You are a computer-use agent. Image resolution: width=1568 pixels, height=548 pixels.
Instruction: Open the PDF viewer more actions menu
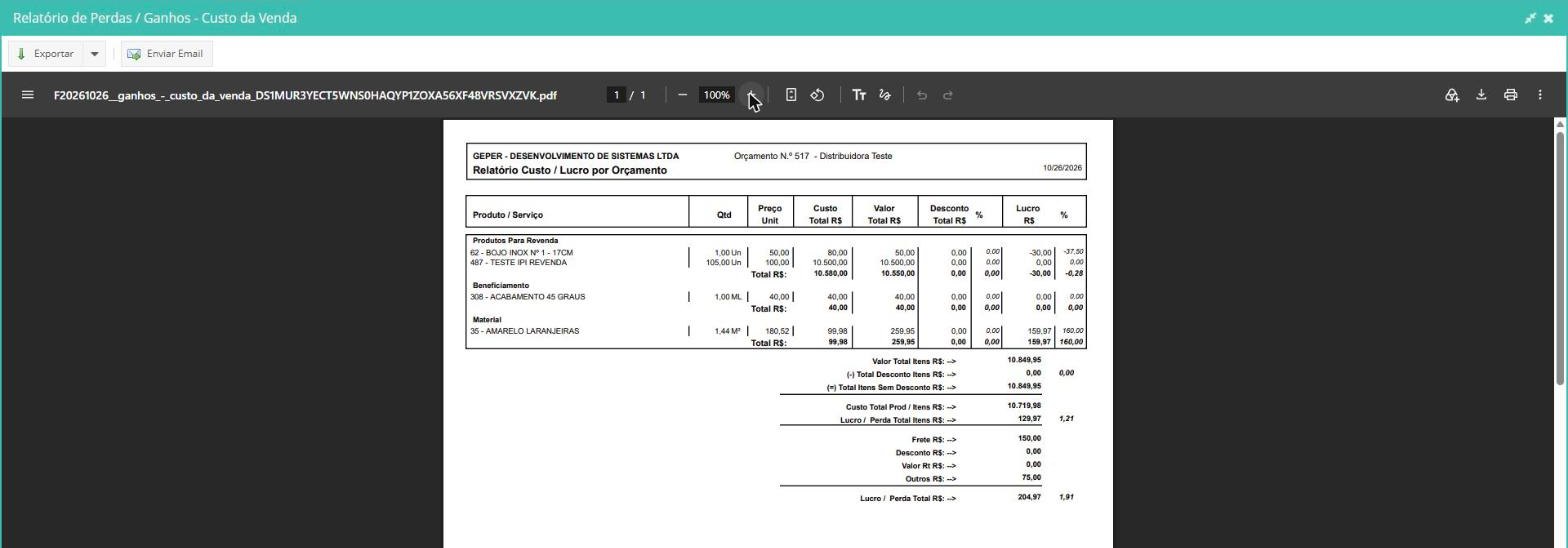pos(1540,95)
